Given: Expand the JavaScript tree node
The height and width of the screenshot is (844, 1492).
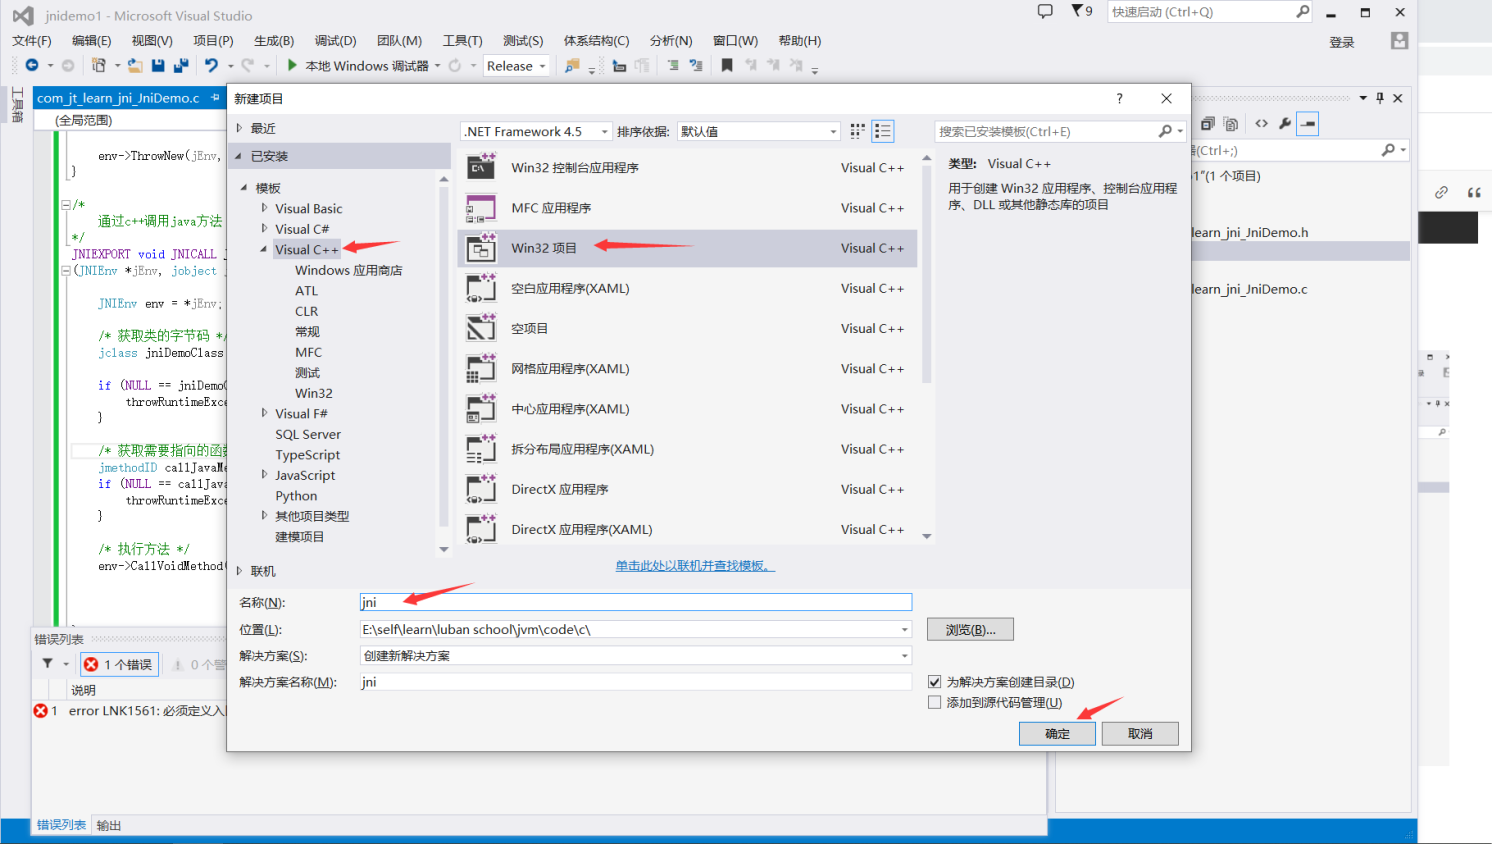Looking at the screenshot, I should pos(264,475).
